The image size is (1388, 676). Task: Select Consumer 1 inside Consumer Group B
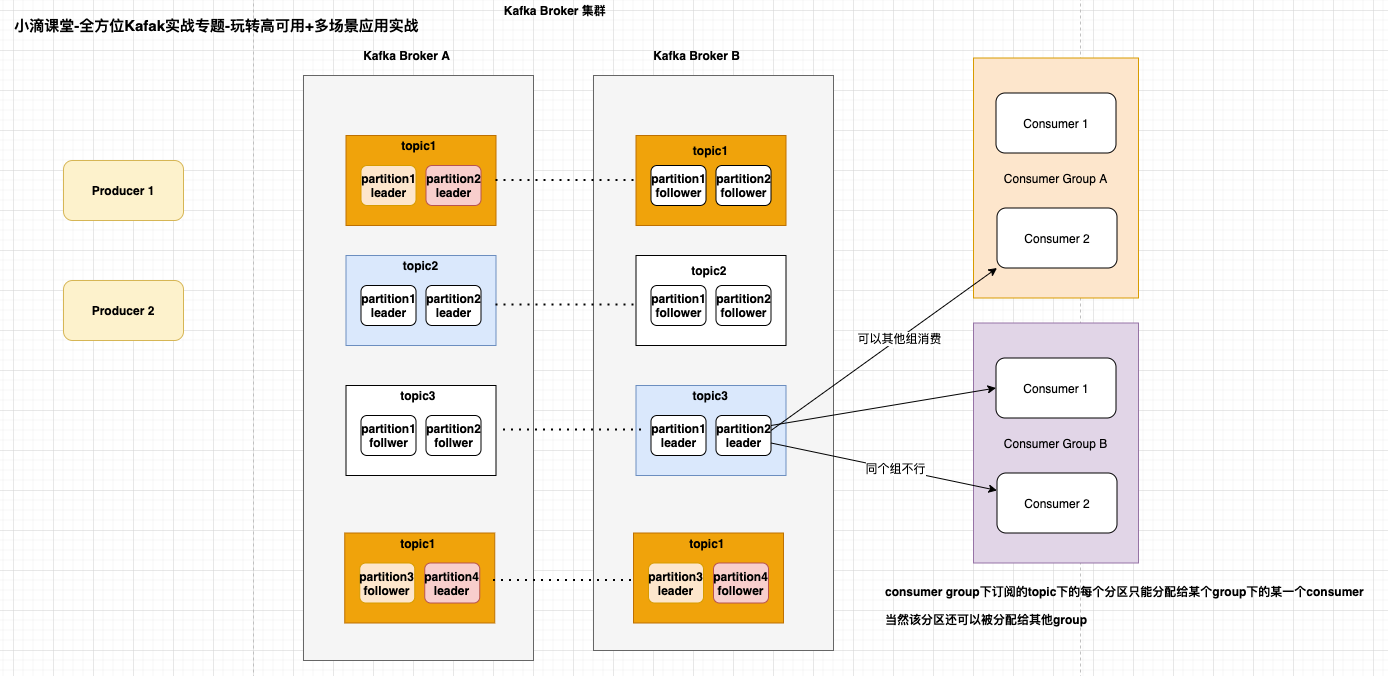[1056, 388]
